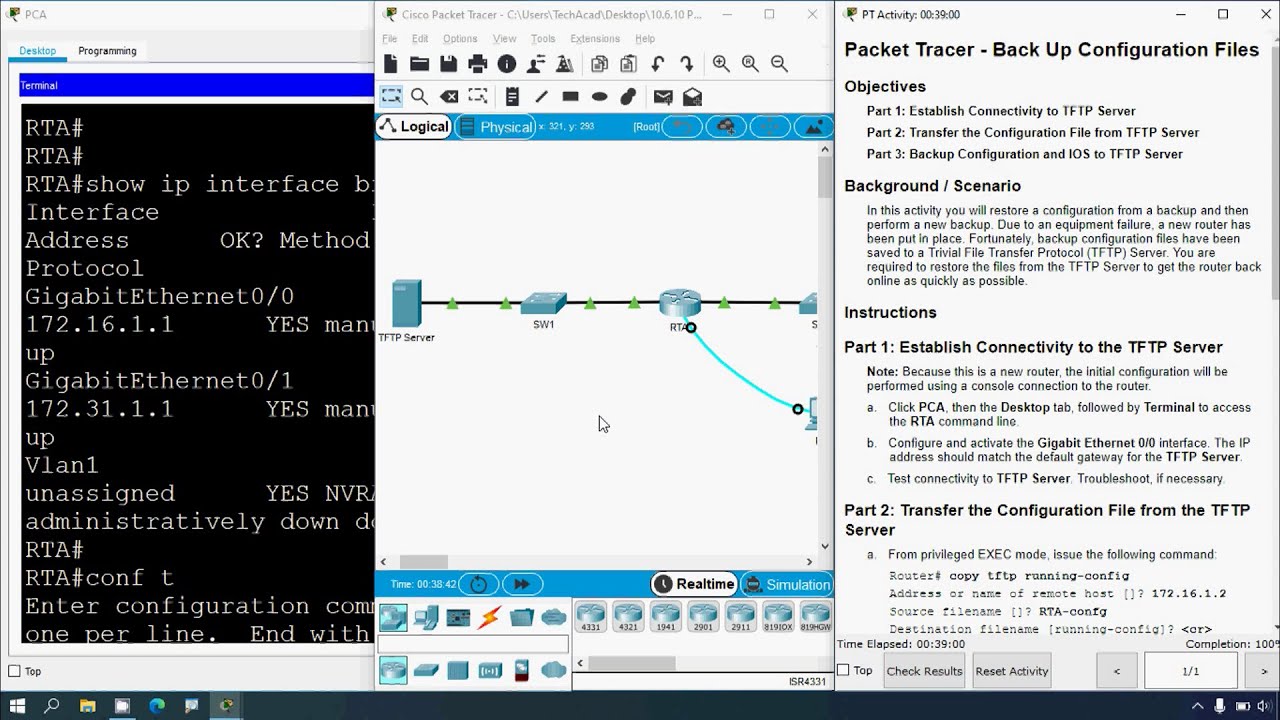Redo the last action
Viewport: 1280px width, 720px height.
coord(686,64)
